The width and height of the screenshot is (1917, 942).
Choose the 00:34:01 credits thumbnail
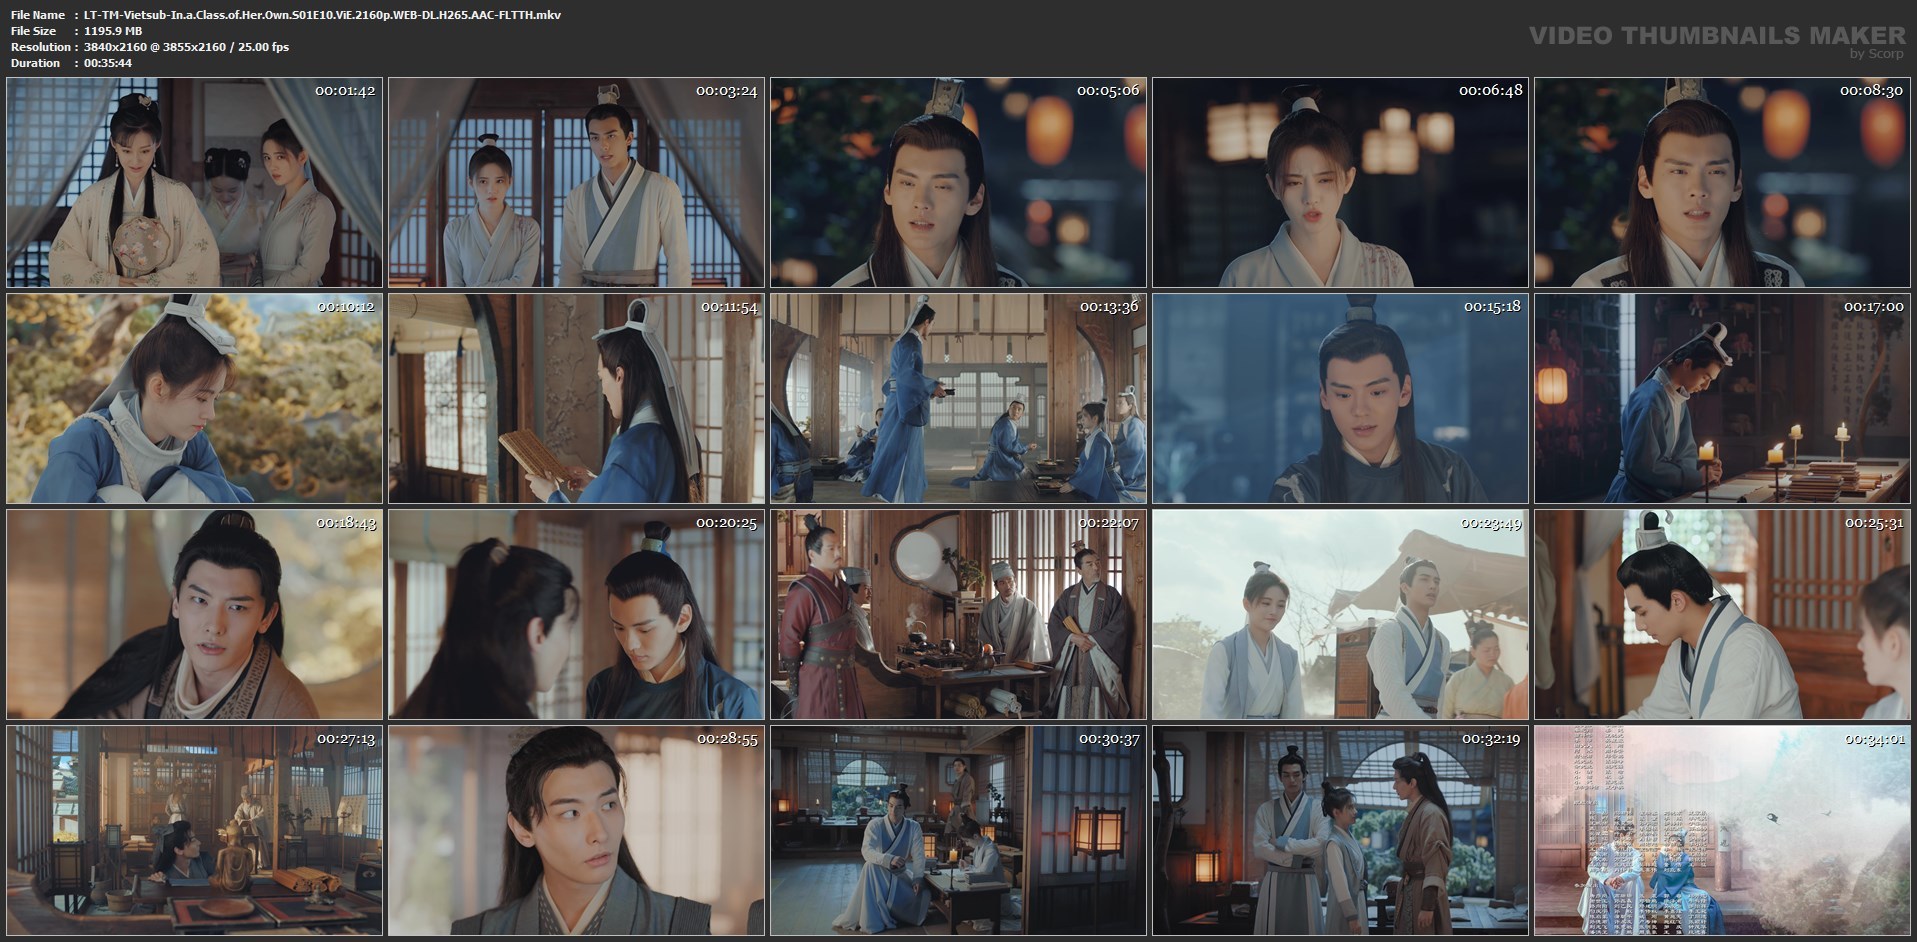pyautogui.click(x=1722, y=831)
